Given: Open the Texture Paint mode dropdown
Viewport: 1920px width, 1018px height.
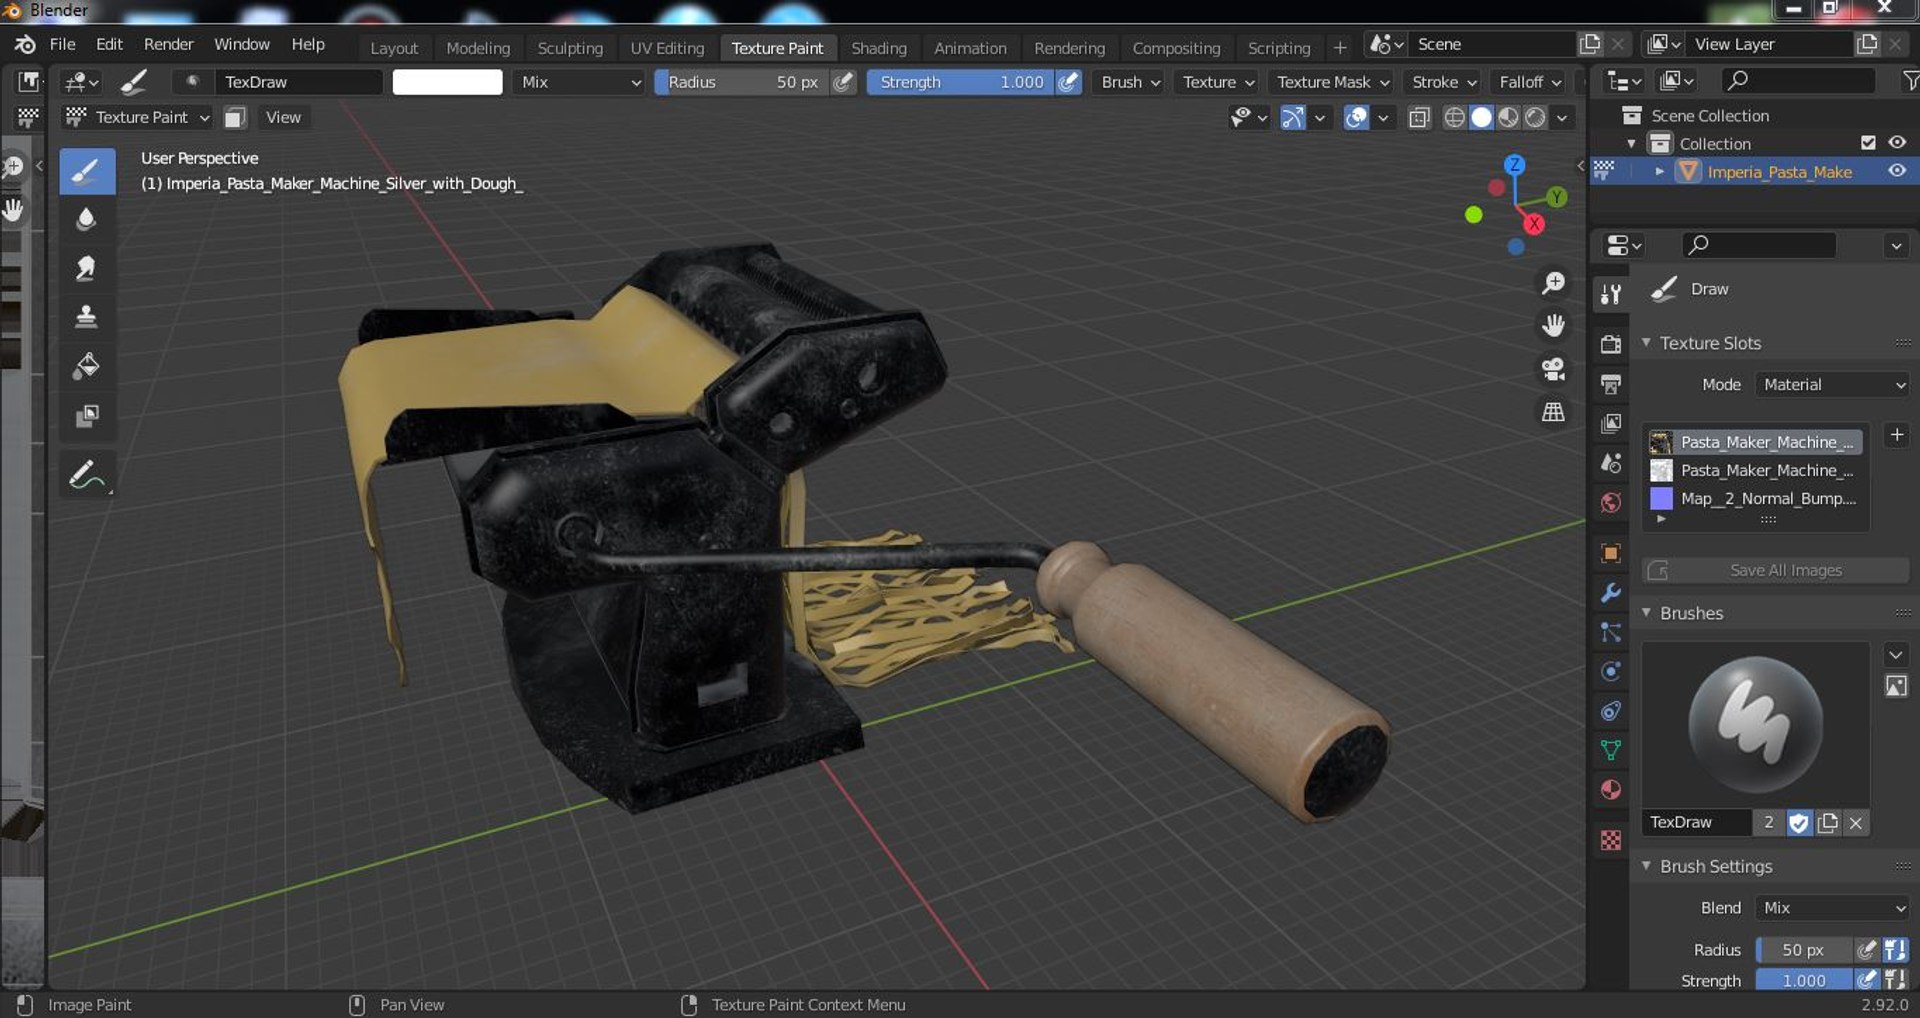Looking at the screenshot, I should click(x=138, y=117).
